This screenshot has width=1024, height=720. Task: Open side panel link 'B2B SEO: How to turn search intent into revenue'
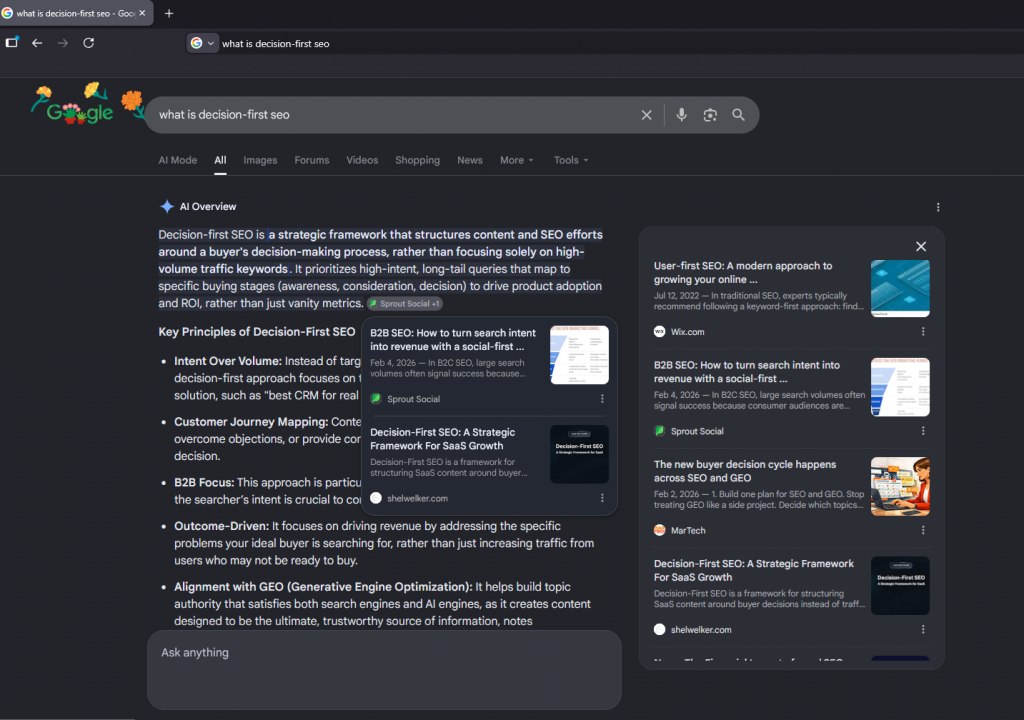[747, 372]
